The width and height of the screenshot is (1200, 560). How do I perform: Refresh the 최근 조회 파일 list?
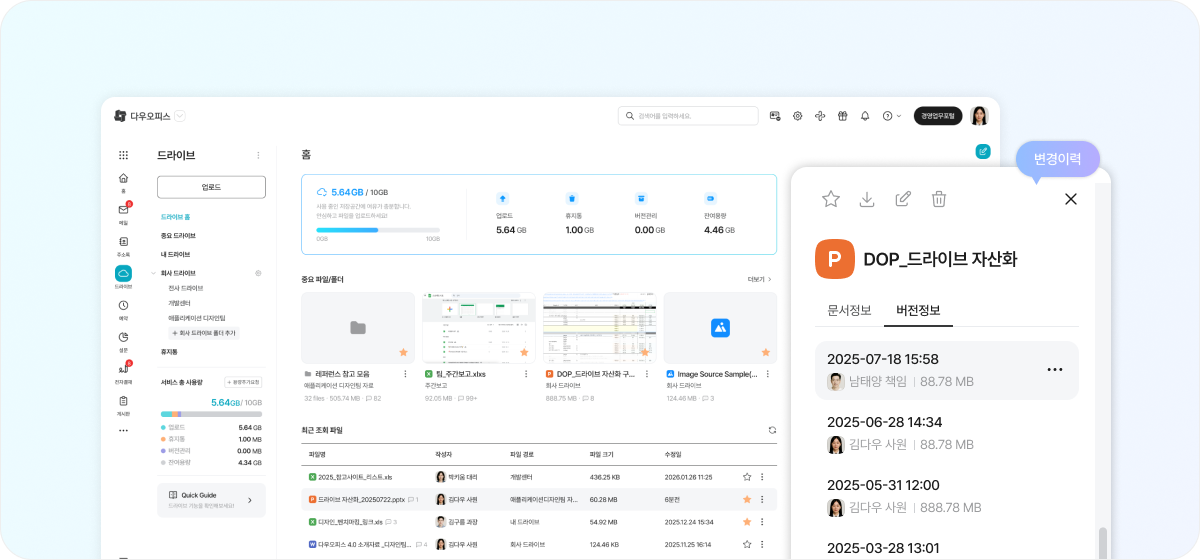tap(772, 430)
